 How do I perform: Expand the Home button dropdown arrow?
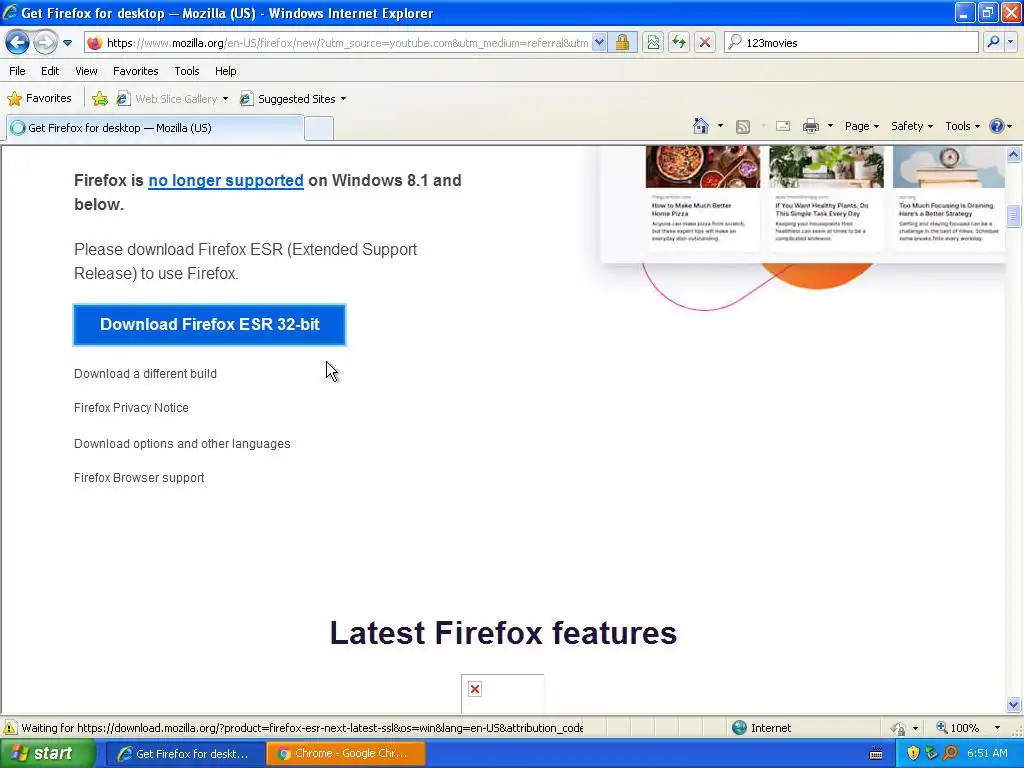point(720,126)
